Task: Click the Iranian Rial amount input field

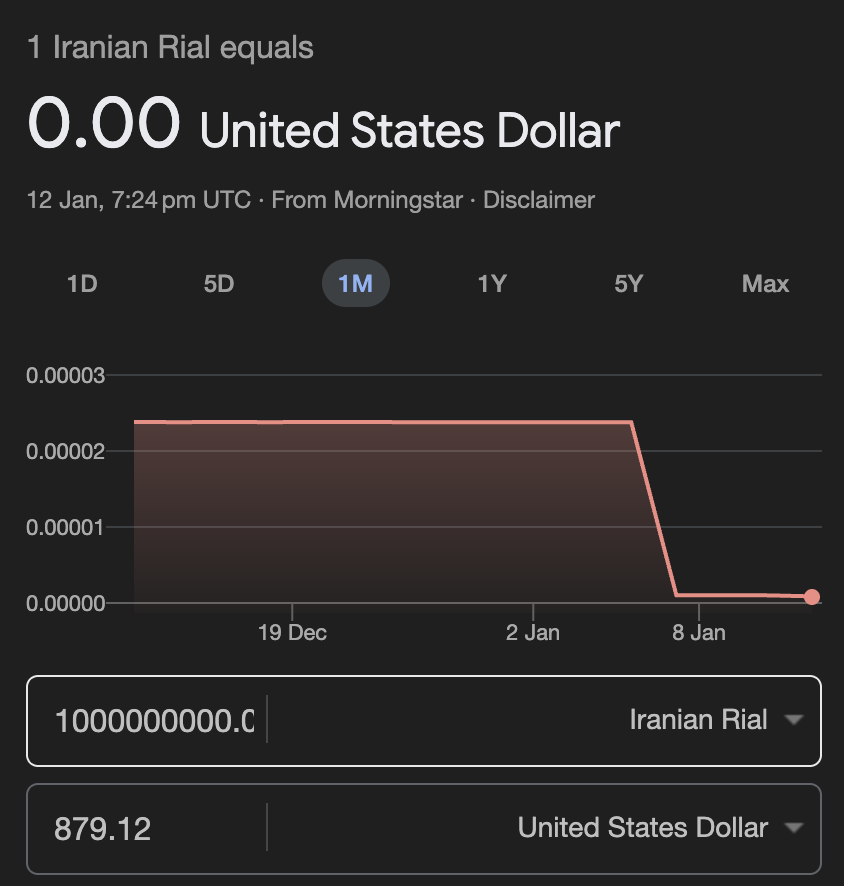Action: 155,720
